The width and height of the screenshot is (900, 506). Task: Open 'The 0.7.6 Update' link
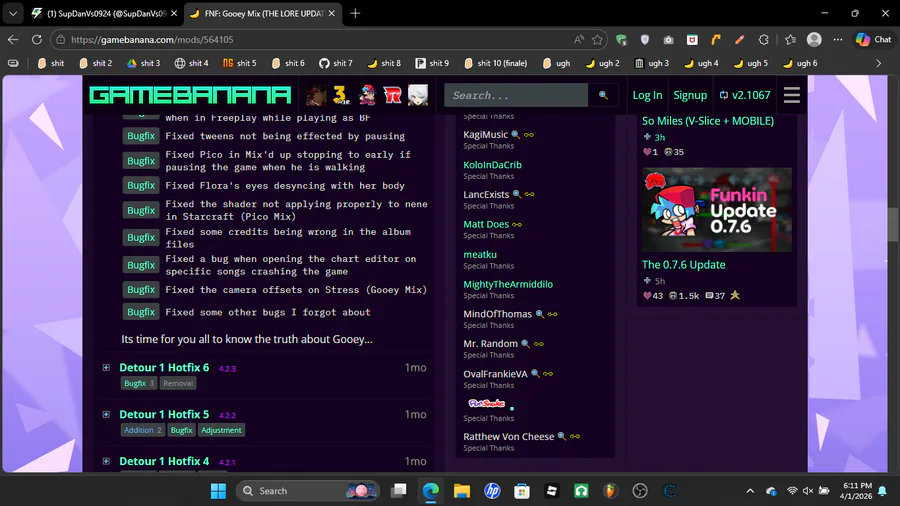(x=684, y=264)
